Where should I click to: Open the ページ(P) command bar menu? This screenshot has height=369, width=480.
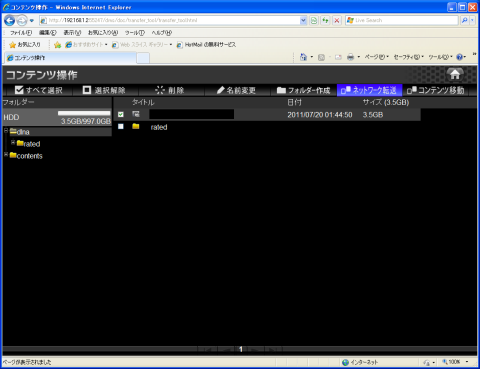(x=376, y=57)
